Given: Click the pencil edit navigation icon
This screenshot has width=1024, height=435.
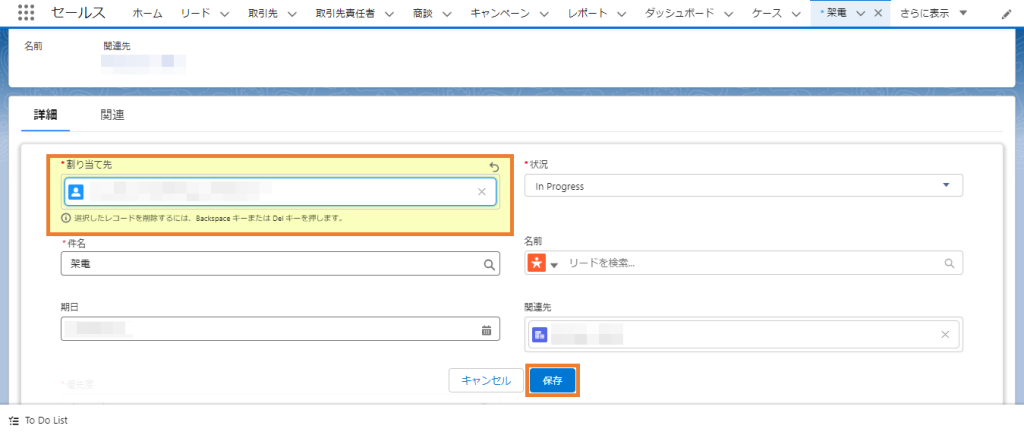Looking at the screenshot, I should point(1006,14).
